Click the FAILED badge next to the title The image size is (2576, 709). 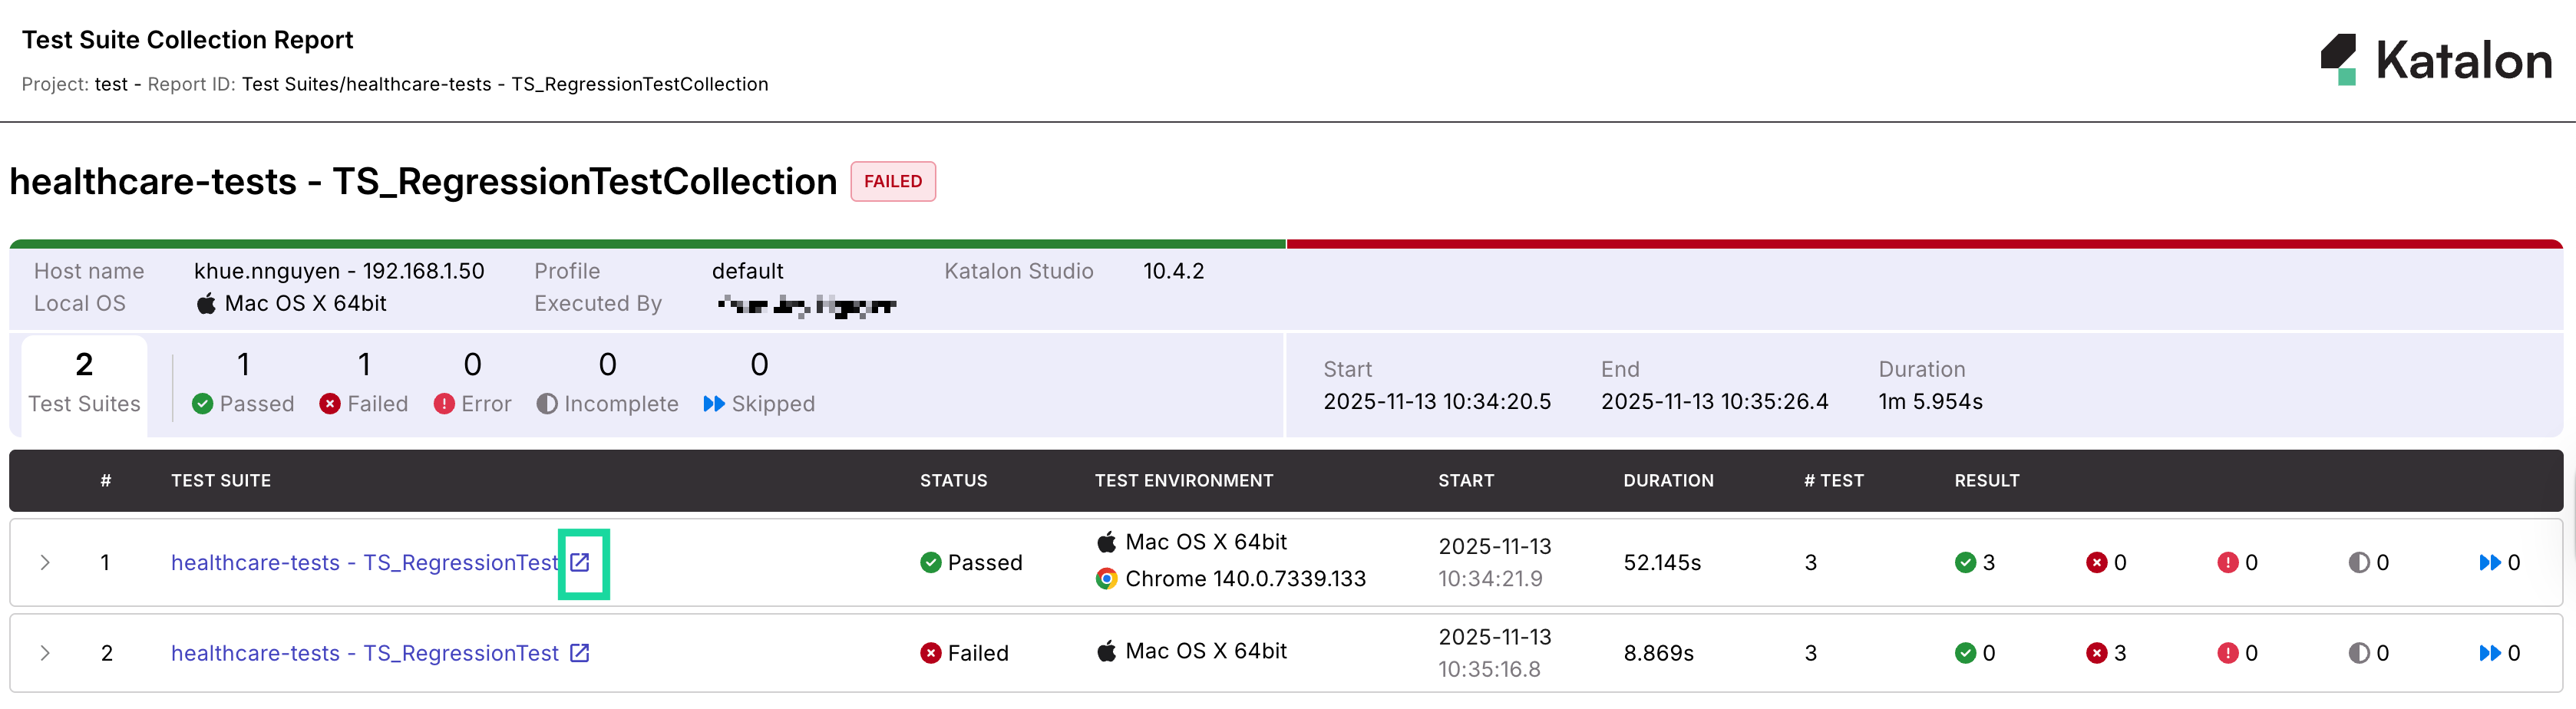coord(893,181)
